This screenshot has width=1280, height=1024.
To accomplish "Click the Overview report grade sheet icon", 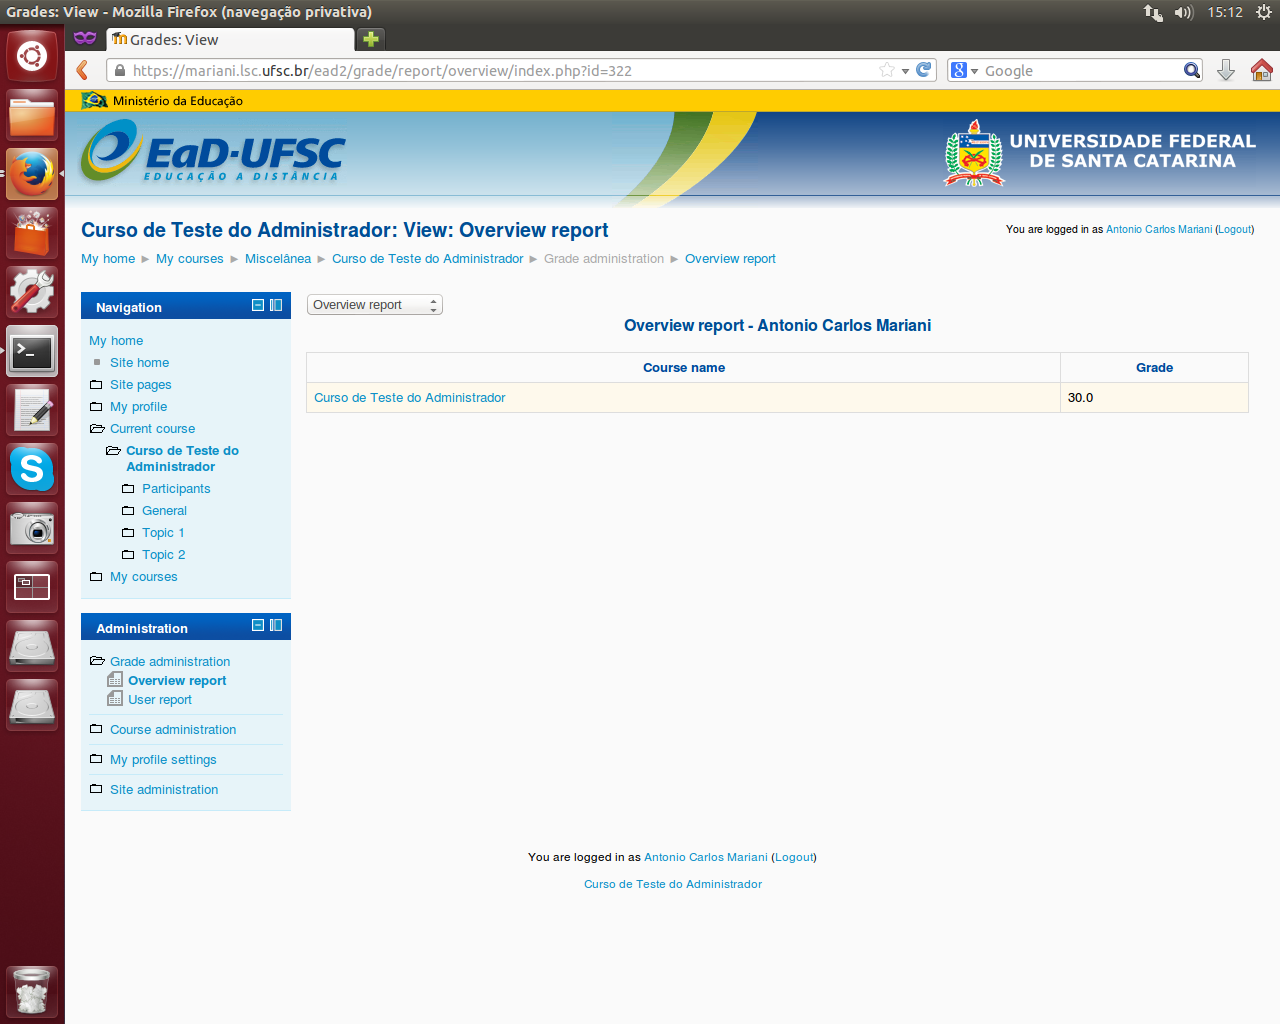I will coord(115,679).
